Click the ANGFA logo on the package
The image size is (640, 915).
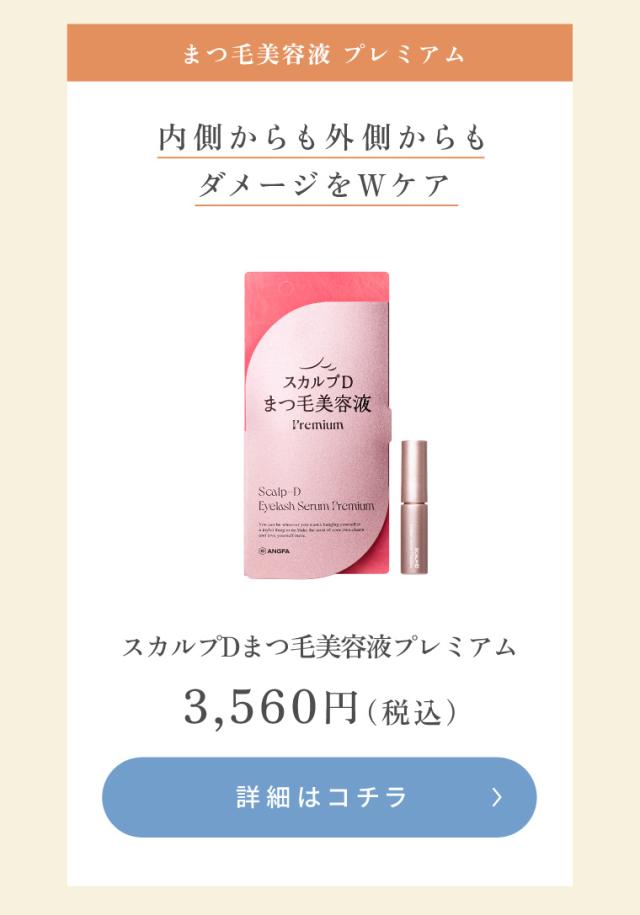[x=274, y=550]
